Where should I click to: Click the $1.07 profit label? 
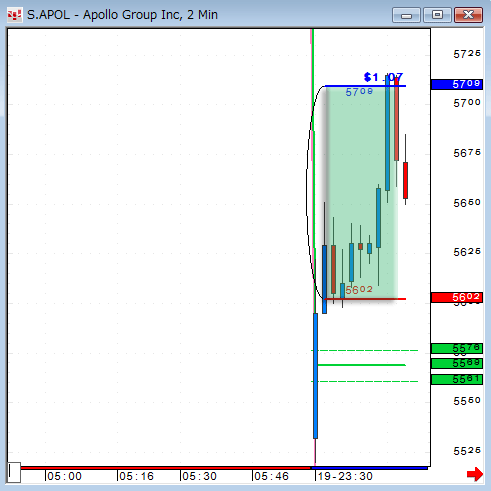point(383,77)
